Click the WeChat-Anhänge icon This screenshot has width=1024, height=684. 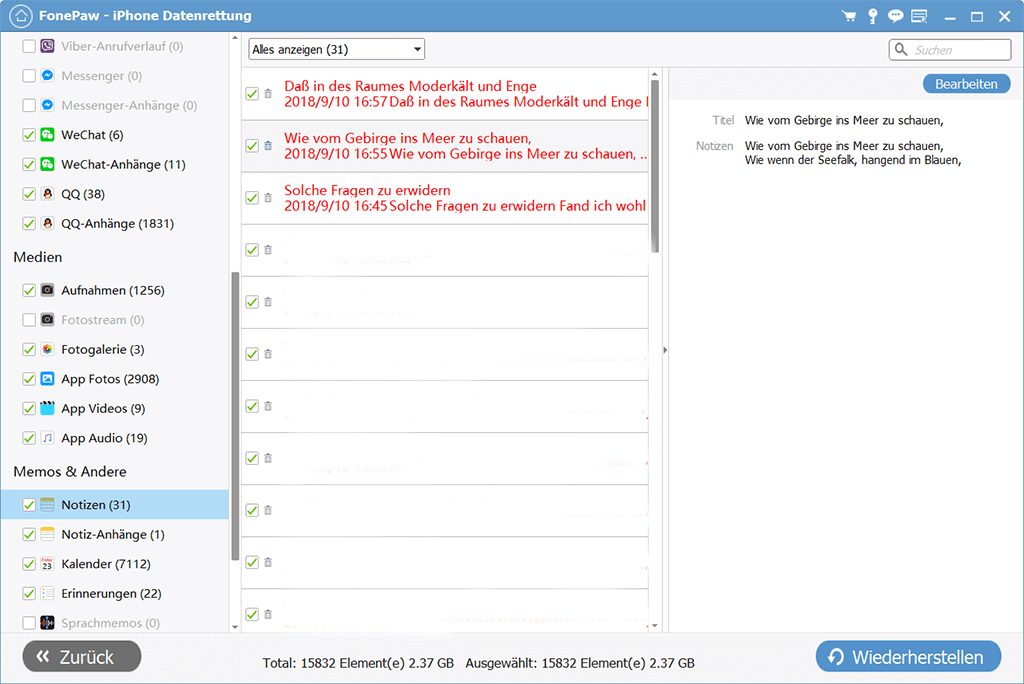click(x=47, y=164)
